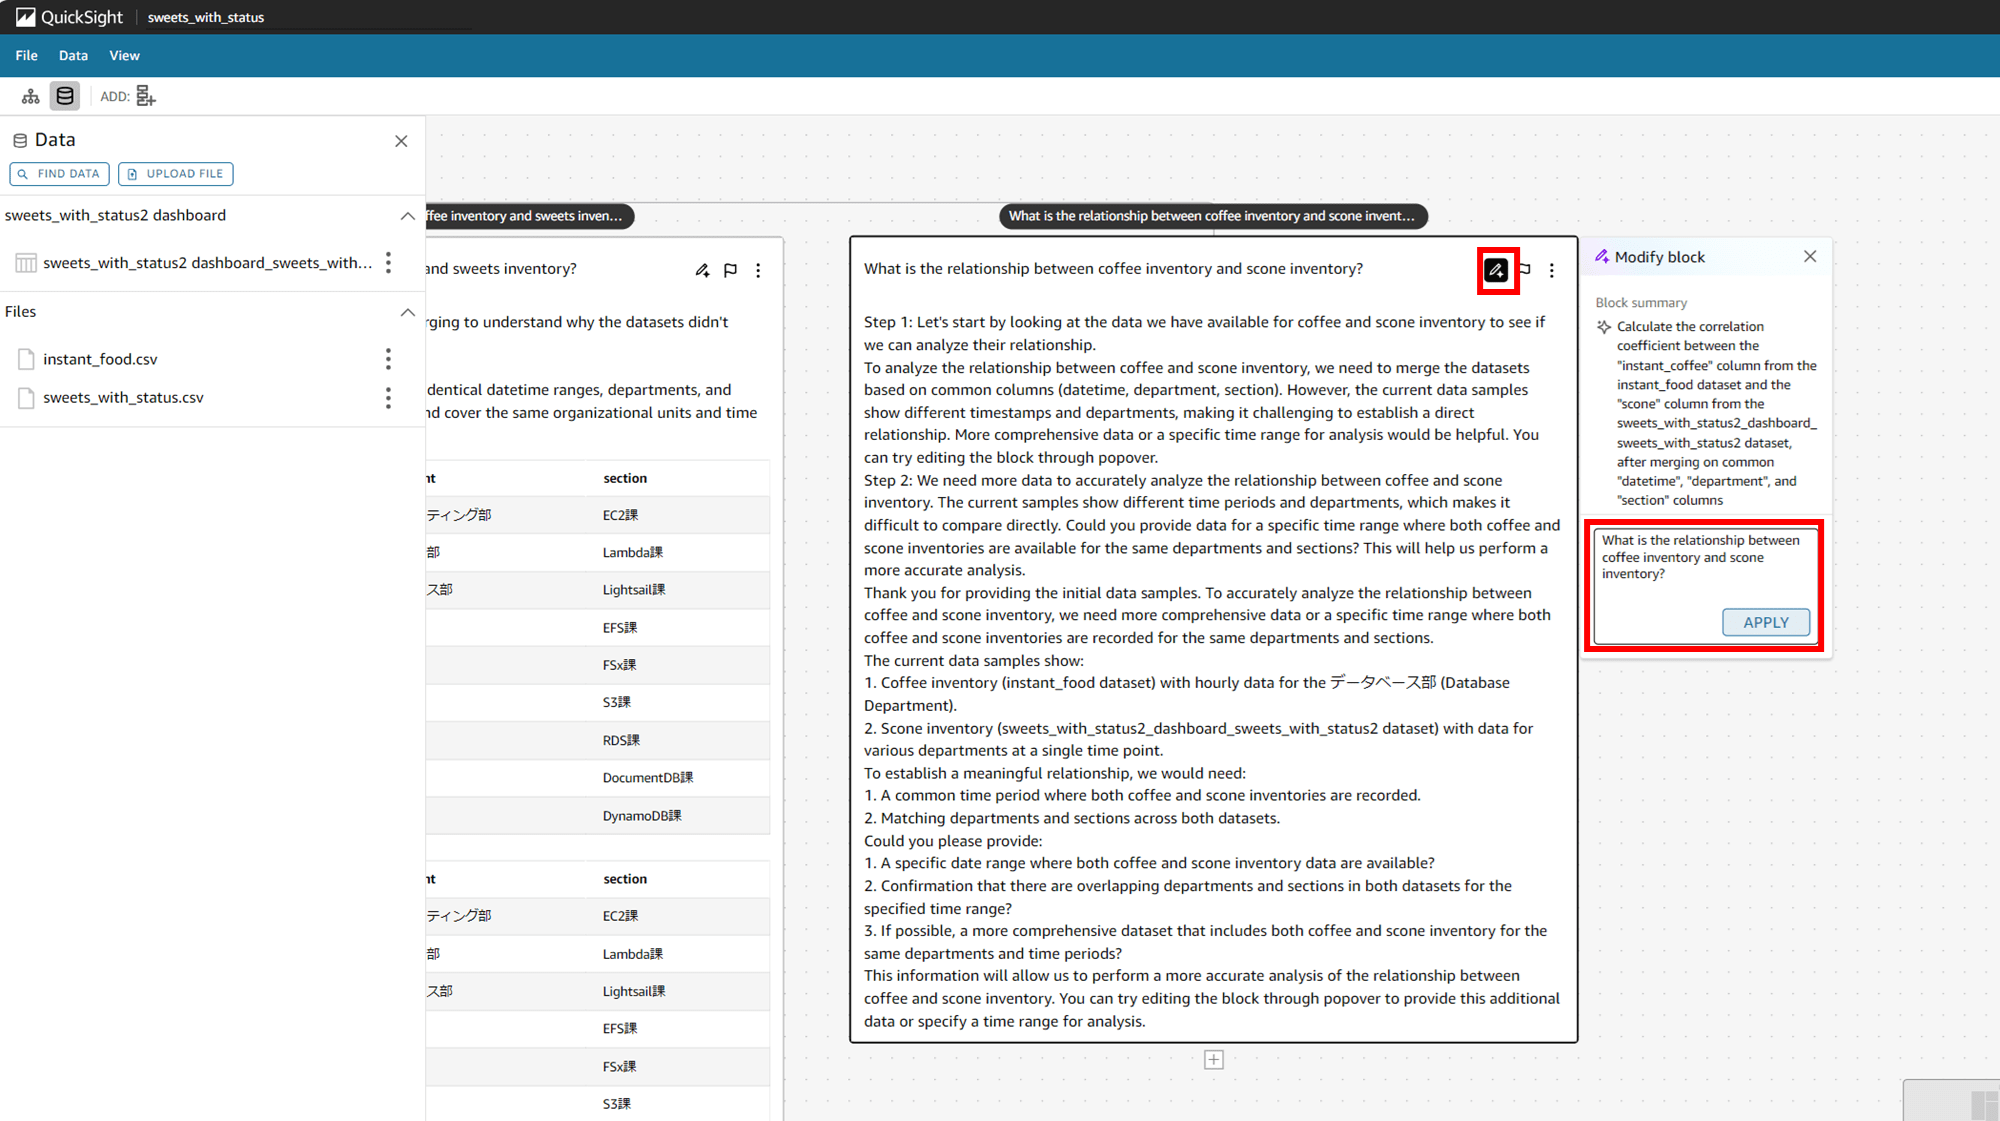The height and width of the screenshot is (1121, 2000).
Task: Click the scone inventory thread title pill
Action: point(1213,216)
